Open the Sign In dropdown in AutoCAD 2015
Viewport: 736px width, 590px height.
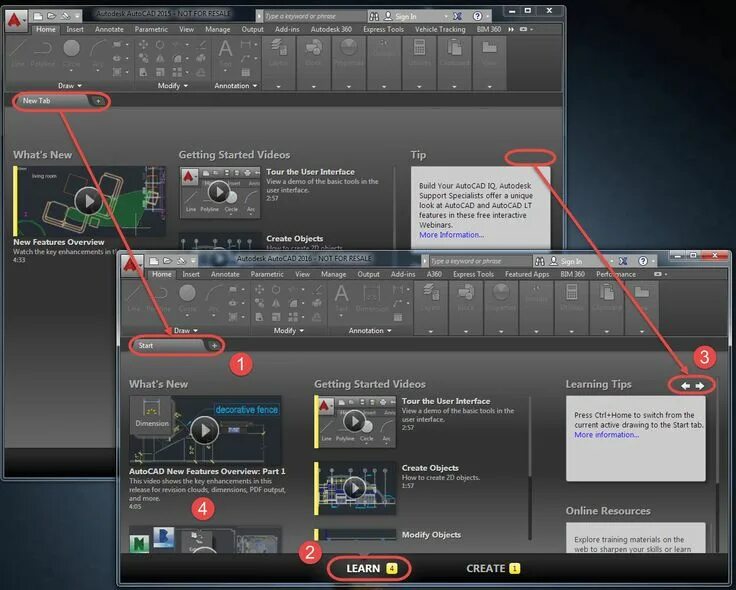446,16
